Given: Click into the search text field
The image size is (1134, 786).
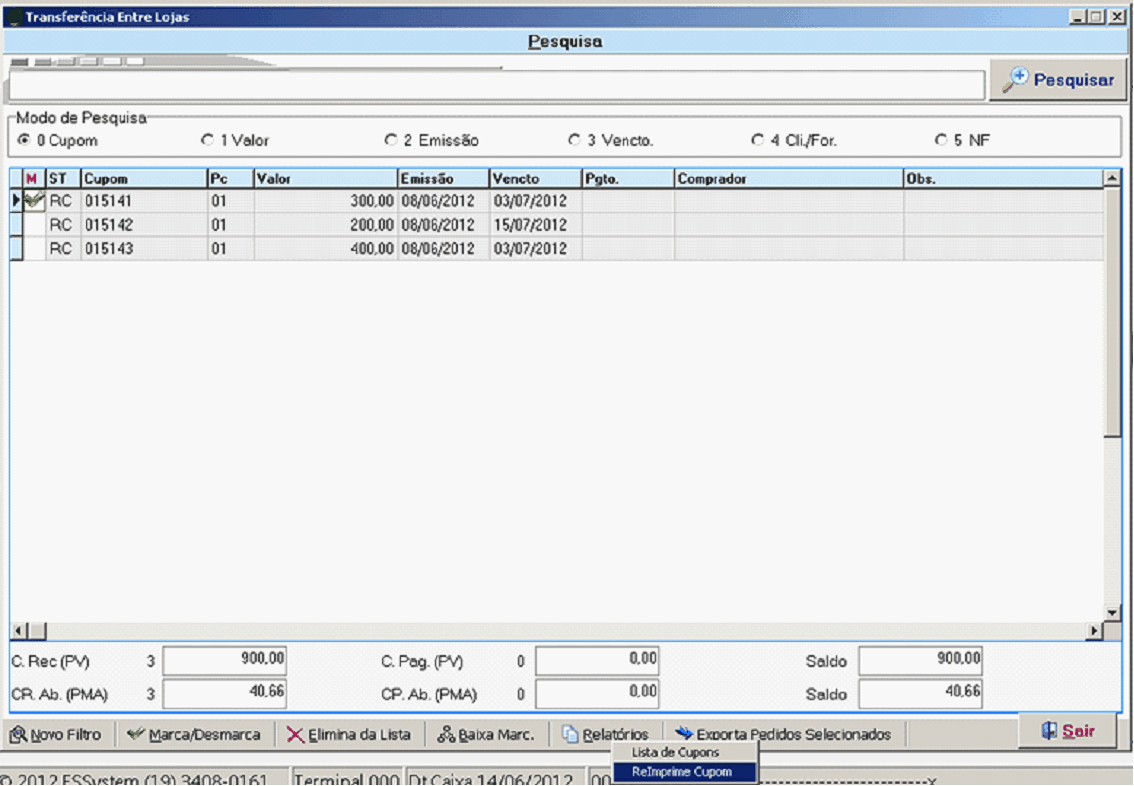Looking at the screenshot, I should [495, 86].
